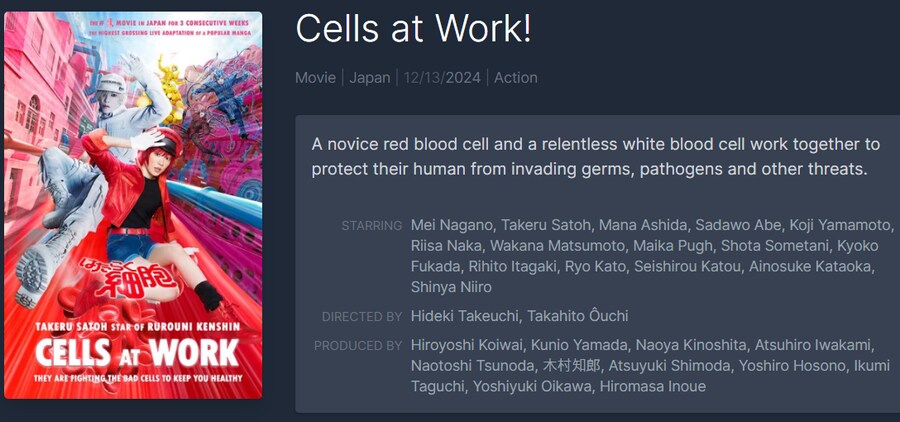Screen dimensions: 900x422
Task: Select the Movie type label
Action: point(315,78)
